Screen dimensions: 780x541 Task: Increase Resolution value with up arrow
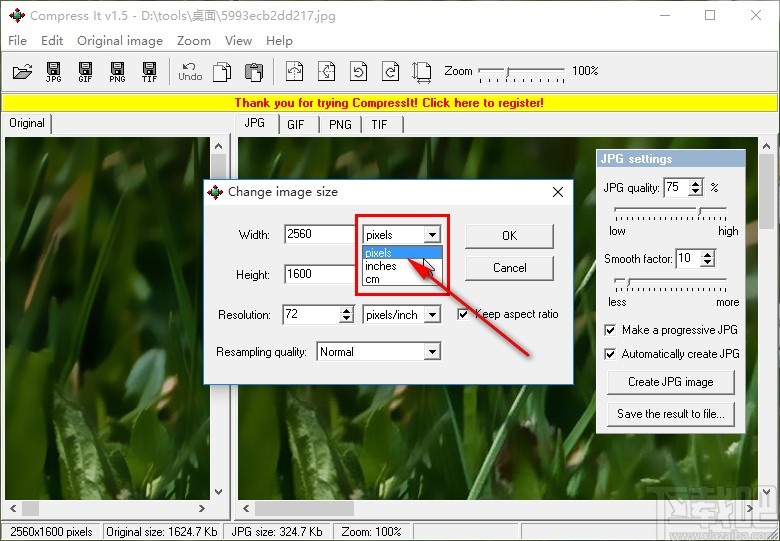click(347, 310)
